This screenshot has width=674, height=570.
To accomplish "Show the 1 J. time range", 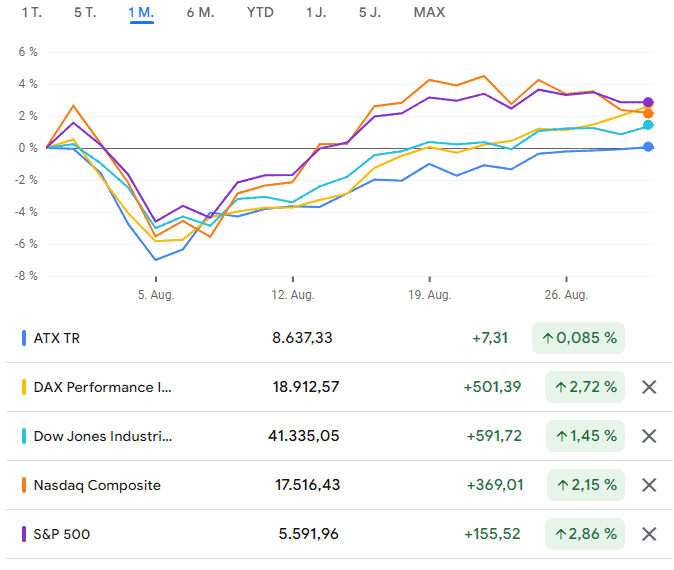I will [x=316, y=12].
